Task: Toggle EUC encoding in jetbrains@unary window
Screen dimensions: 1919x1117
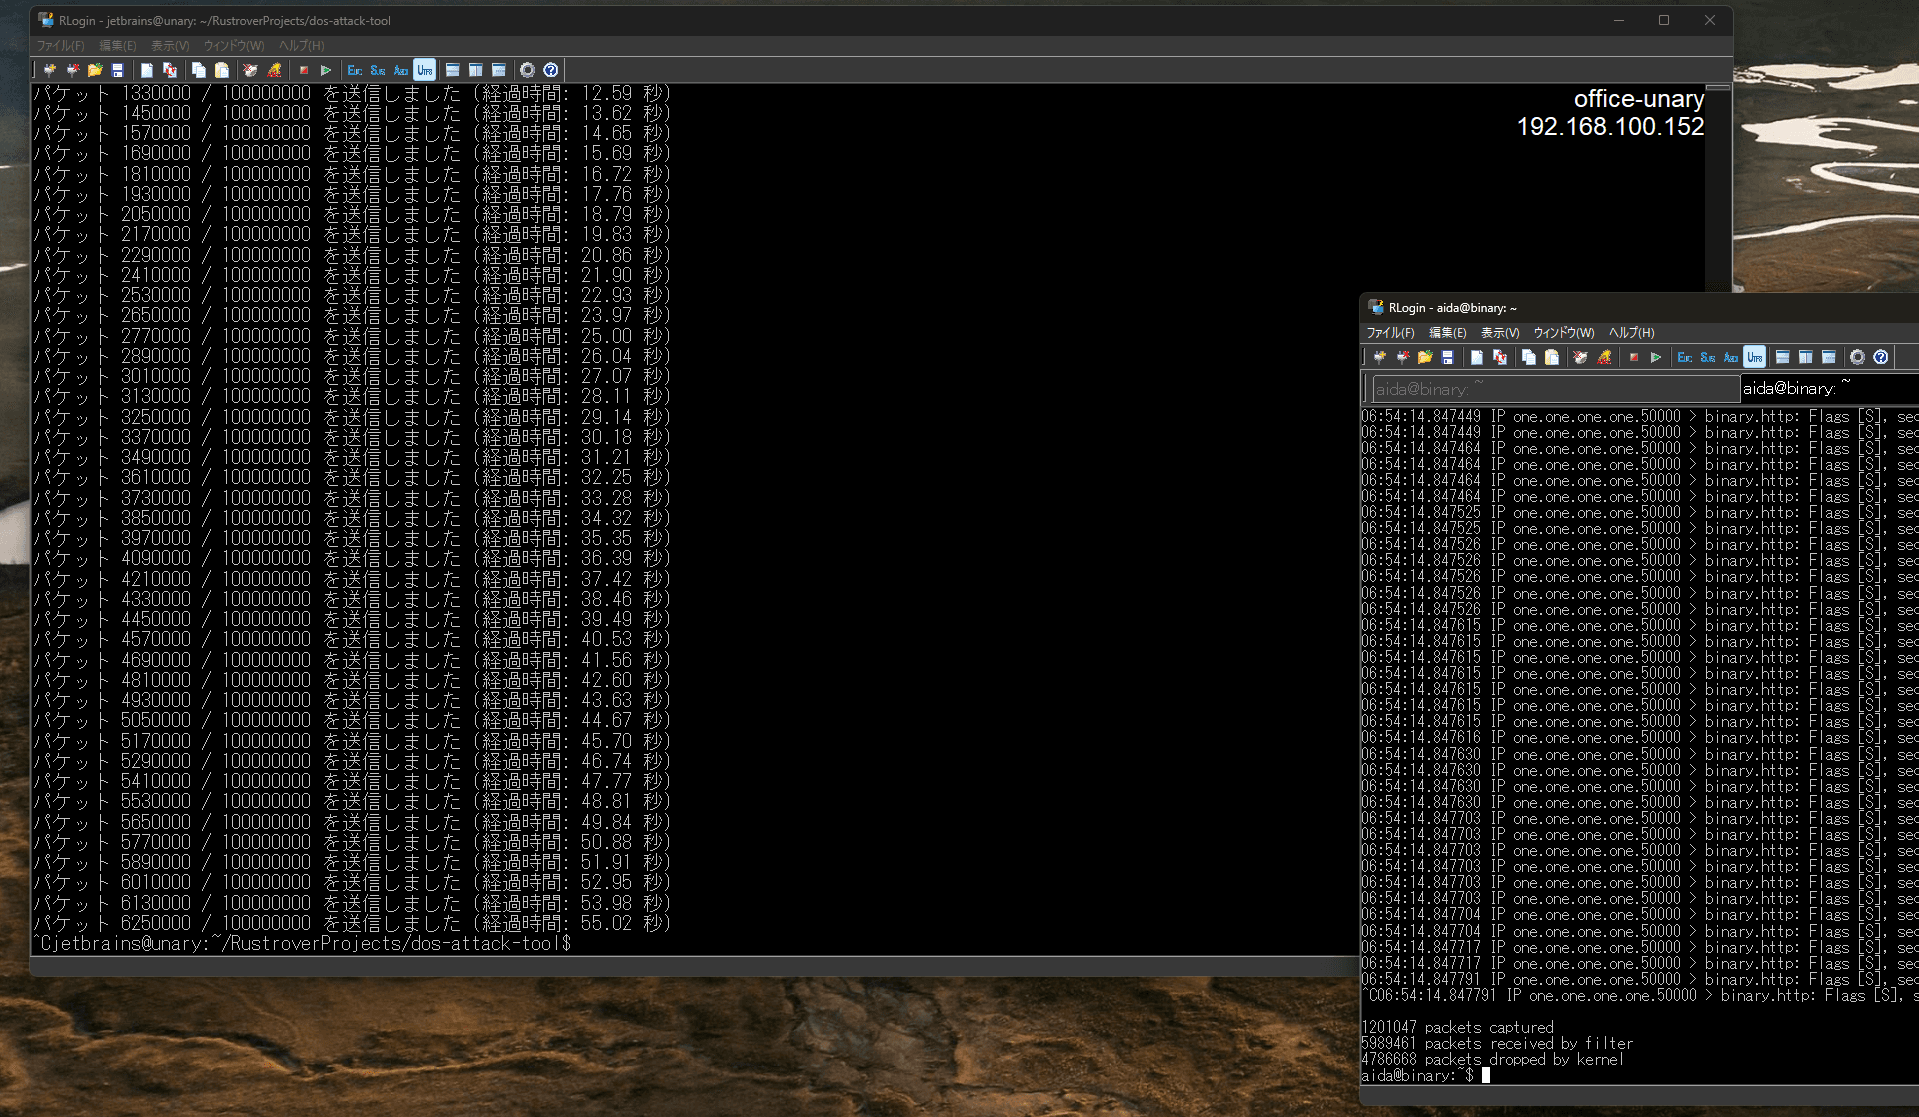Action: tap(355, 70)
